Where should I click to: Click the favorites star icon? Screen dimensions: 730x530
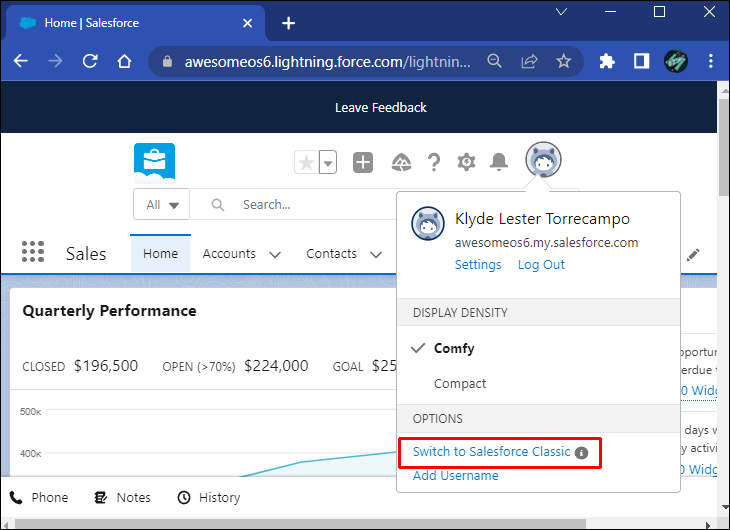click(306, 163)
